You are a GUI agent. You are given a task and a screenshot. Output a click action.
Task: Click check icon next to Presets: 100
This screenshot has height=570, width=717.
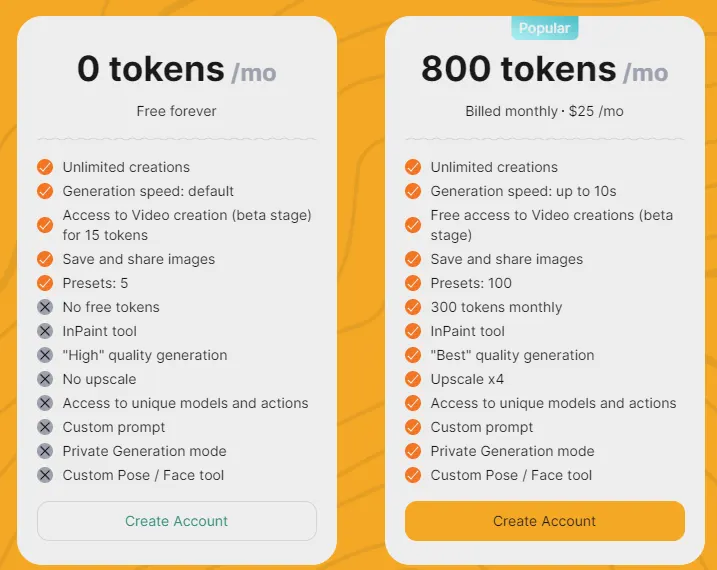pyautogui.click(x=413, y=283)
